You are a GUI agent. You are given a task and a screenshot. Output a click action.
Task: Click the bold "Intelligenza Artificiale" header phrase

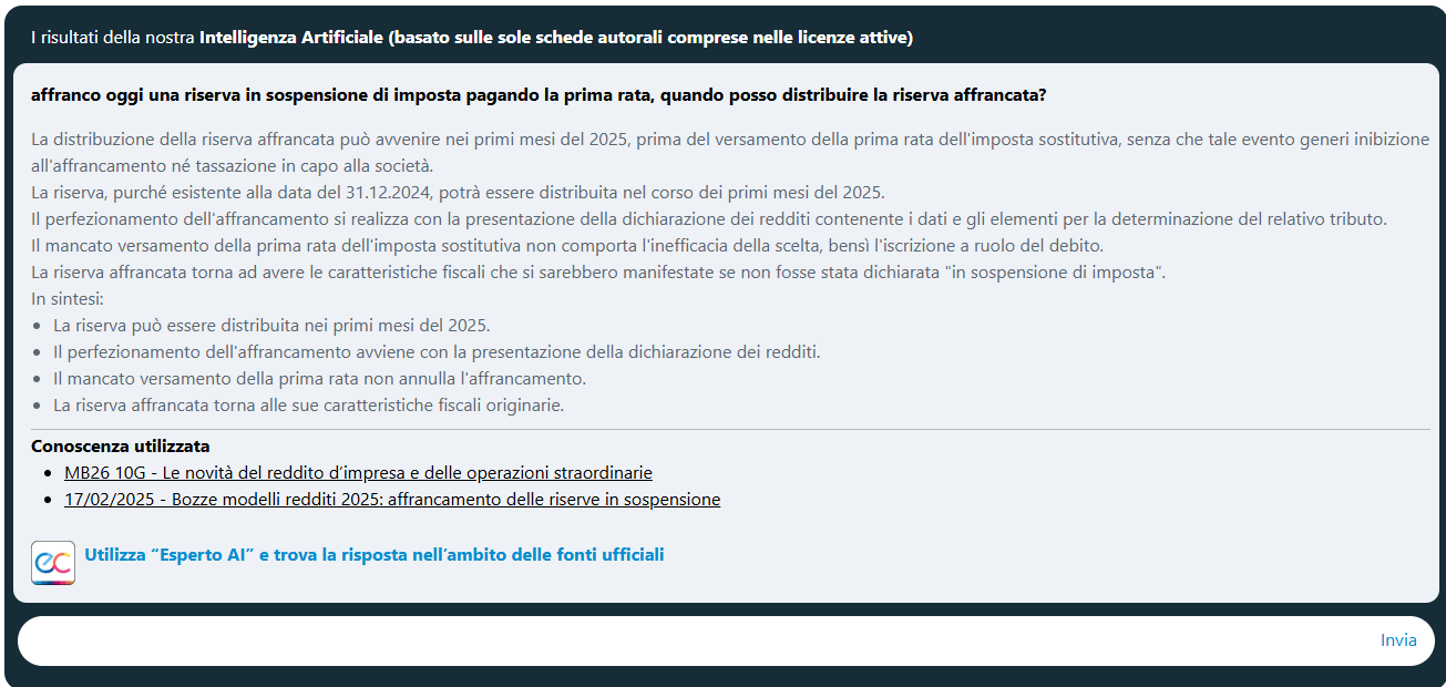point(291,38)
